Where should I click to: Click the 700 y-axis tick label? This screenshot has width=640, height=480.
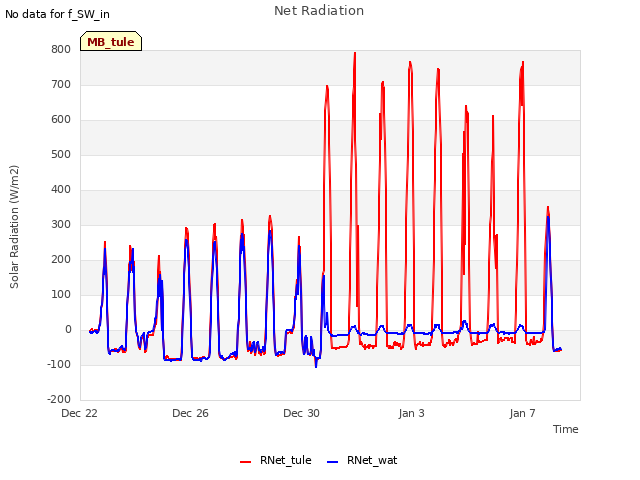(61, 84)
